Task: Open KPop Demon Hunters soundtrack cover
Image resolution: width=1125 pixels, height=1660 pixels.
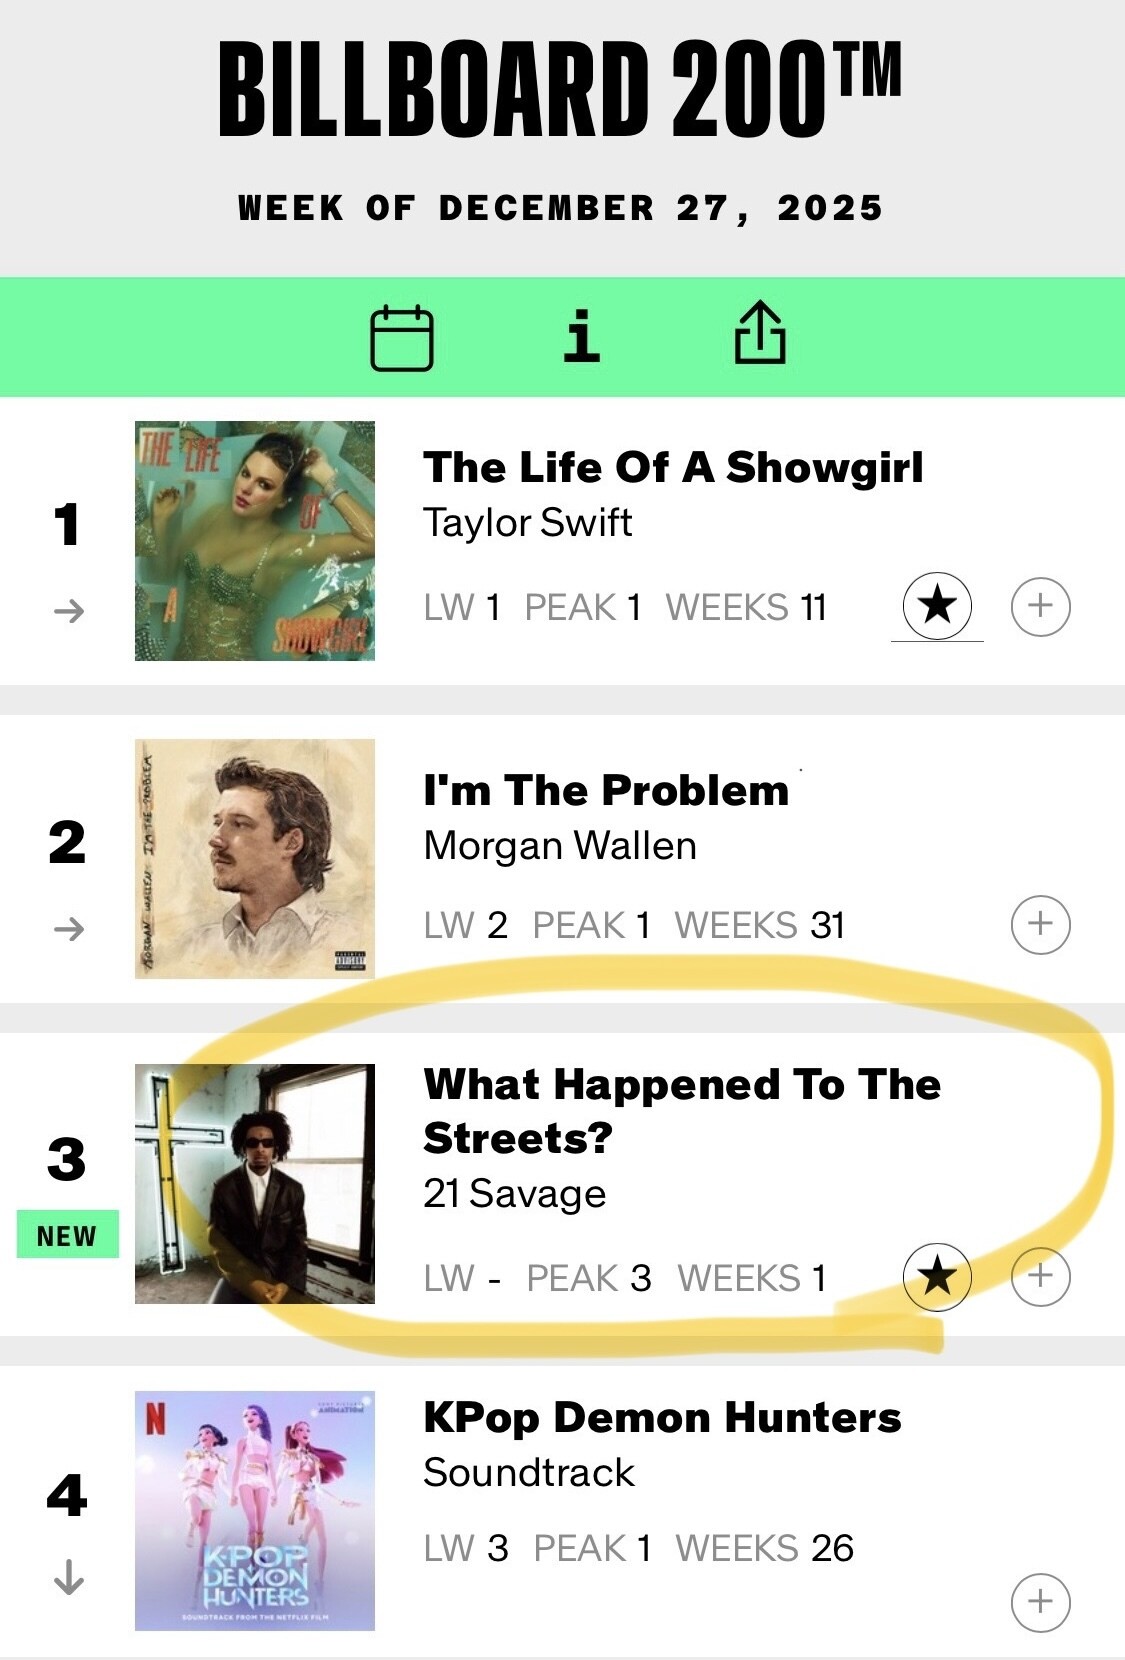Action: pyautogui.click(x=255, y=1511)
